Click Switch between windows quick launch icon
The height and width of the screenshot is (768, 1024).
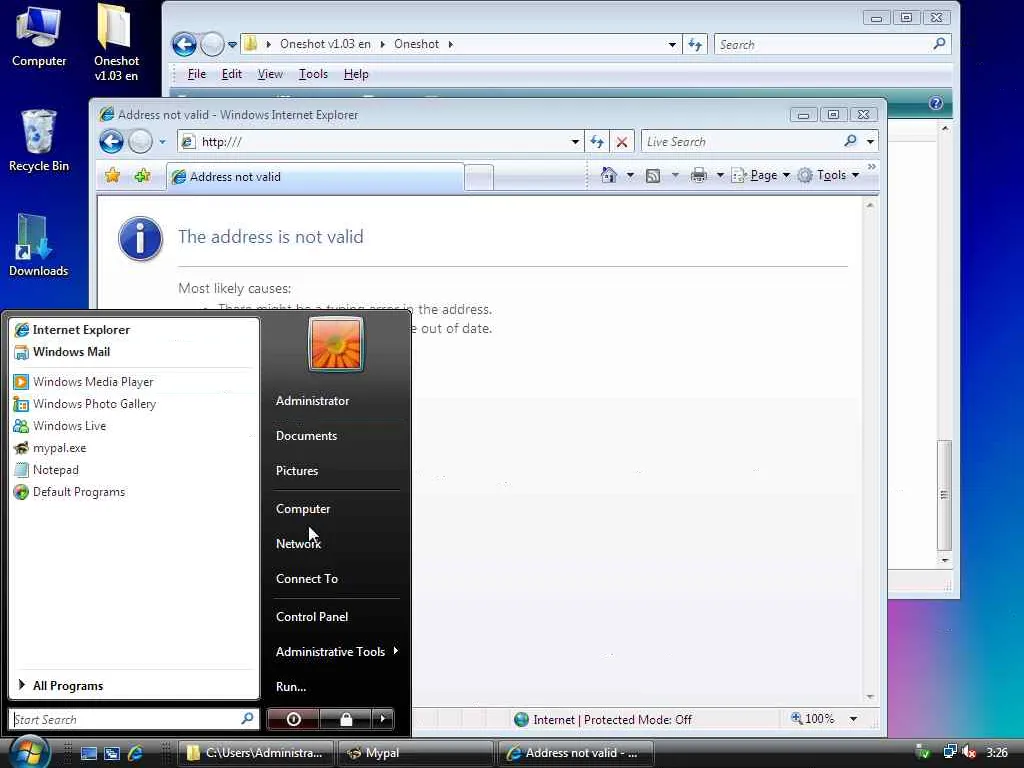[112, 753]
